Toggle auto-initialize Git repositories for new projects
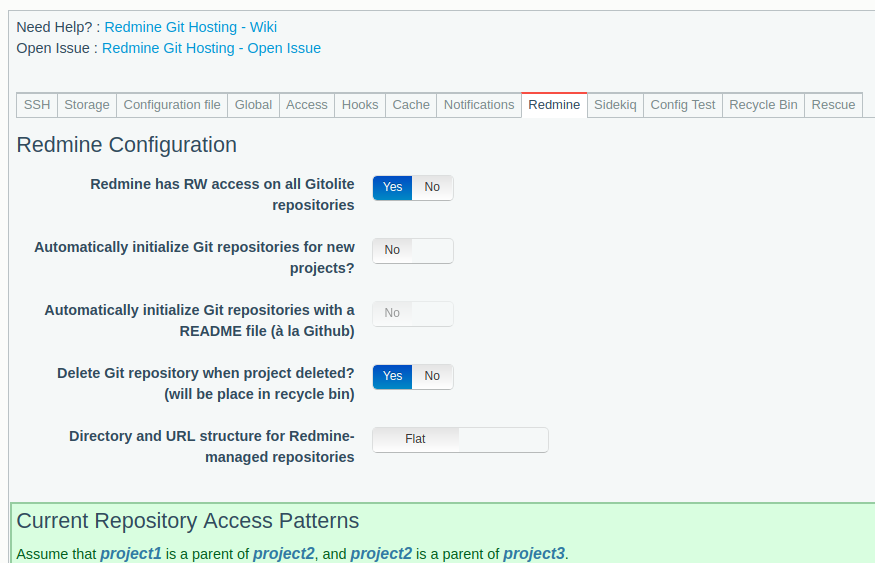Image resolution: width=875 pixels, height=563 pixels. pos(413,251)
